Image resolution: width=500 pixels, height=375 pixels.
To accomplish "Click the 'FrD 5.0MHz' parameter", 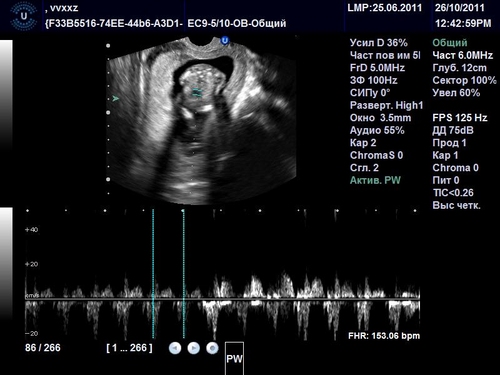I will click(377, 68).
